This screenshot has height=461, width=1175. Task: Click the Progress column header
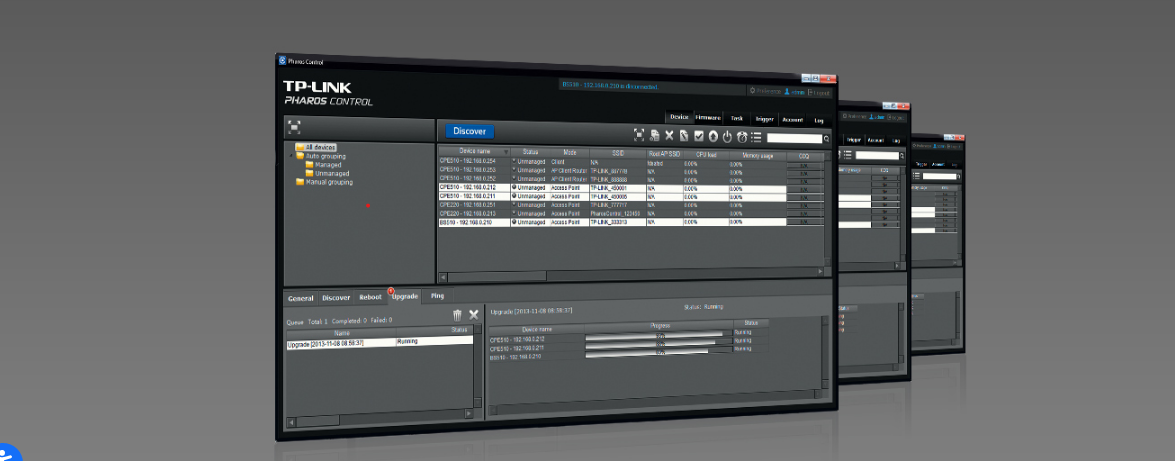point(659,325)
